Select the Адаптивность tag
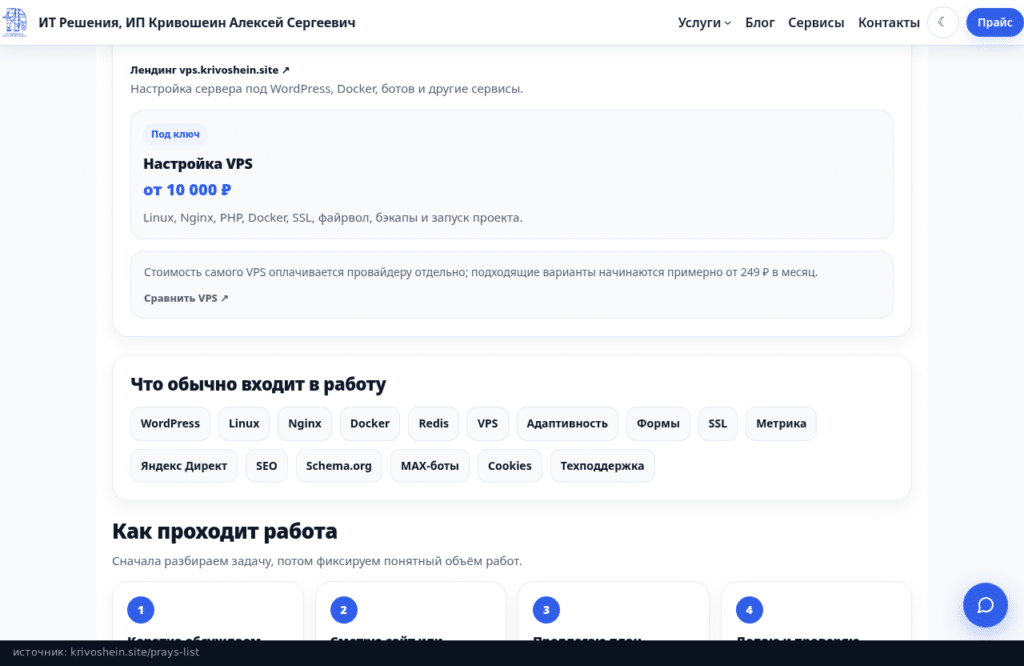1024x666 pixels. pyautogui.click(x=567, y=423)
